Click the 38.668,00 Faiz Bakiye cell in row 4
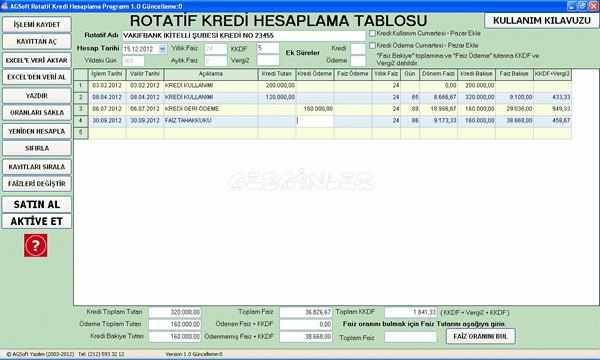 (514, 121)
